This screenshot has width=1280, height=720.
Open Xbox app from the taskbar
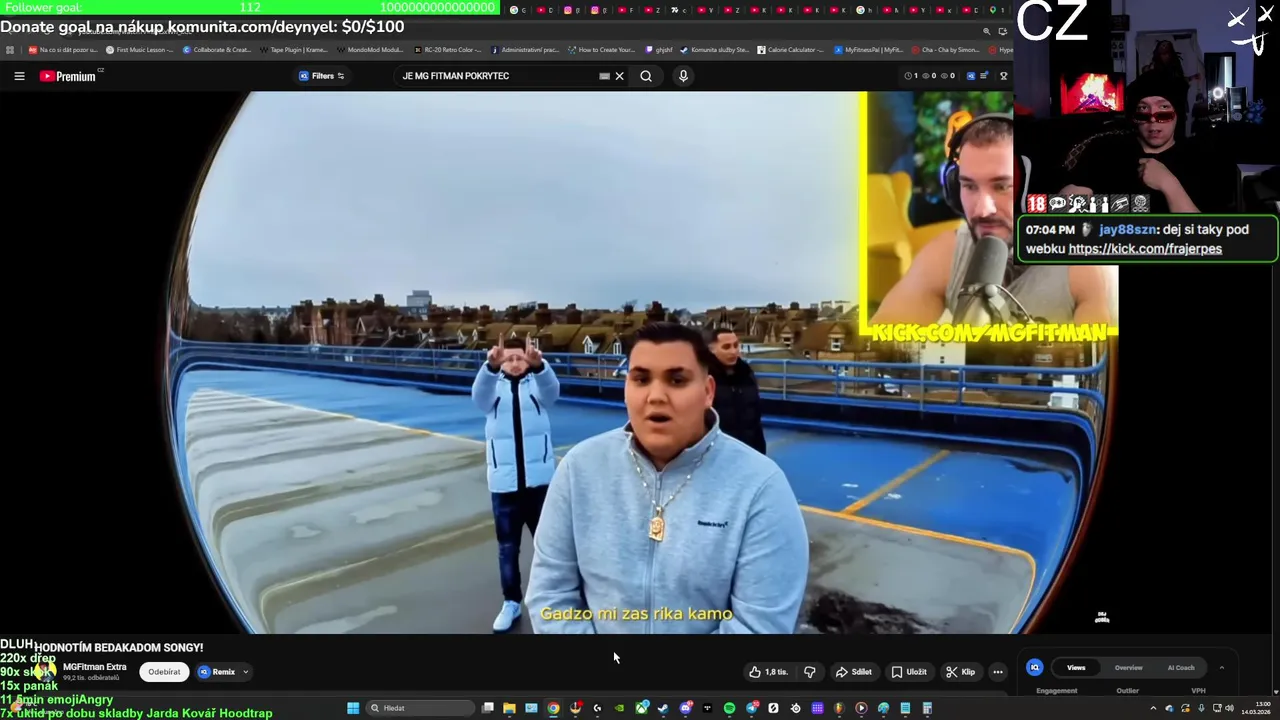641,708
